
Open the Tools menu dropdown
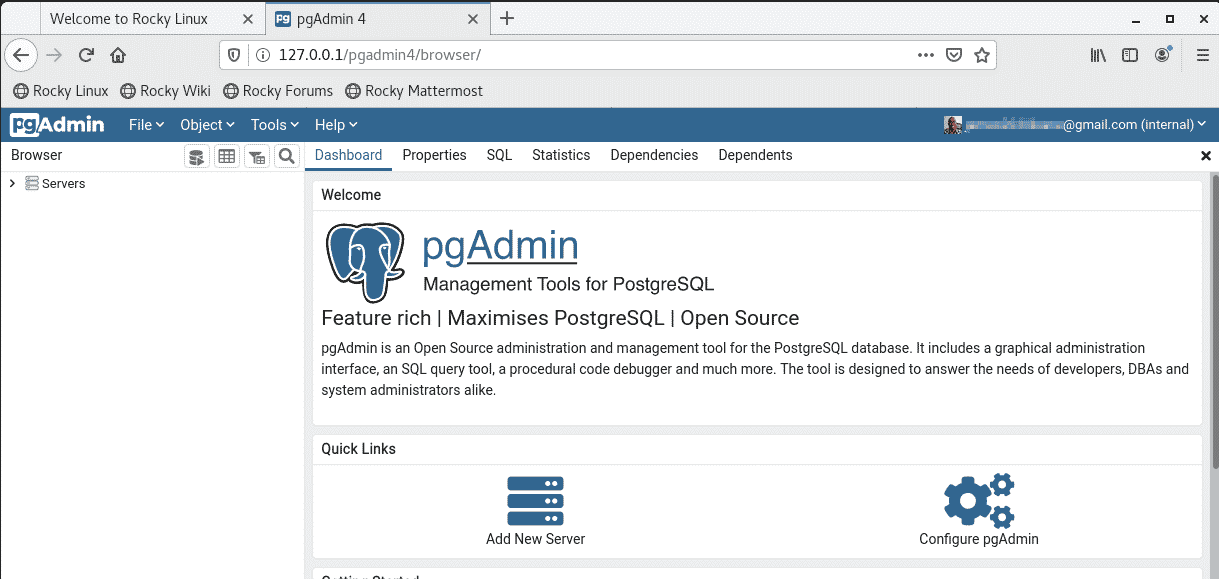click(275, 125)
